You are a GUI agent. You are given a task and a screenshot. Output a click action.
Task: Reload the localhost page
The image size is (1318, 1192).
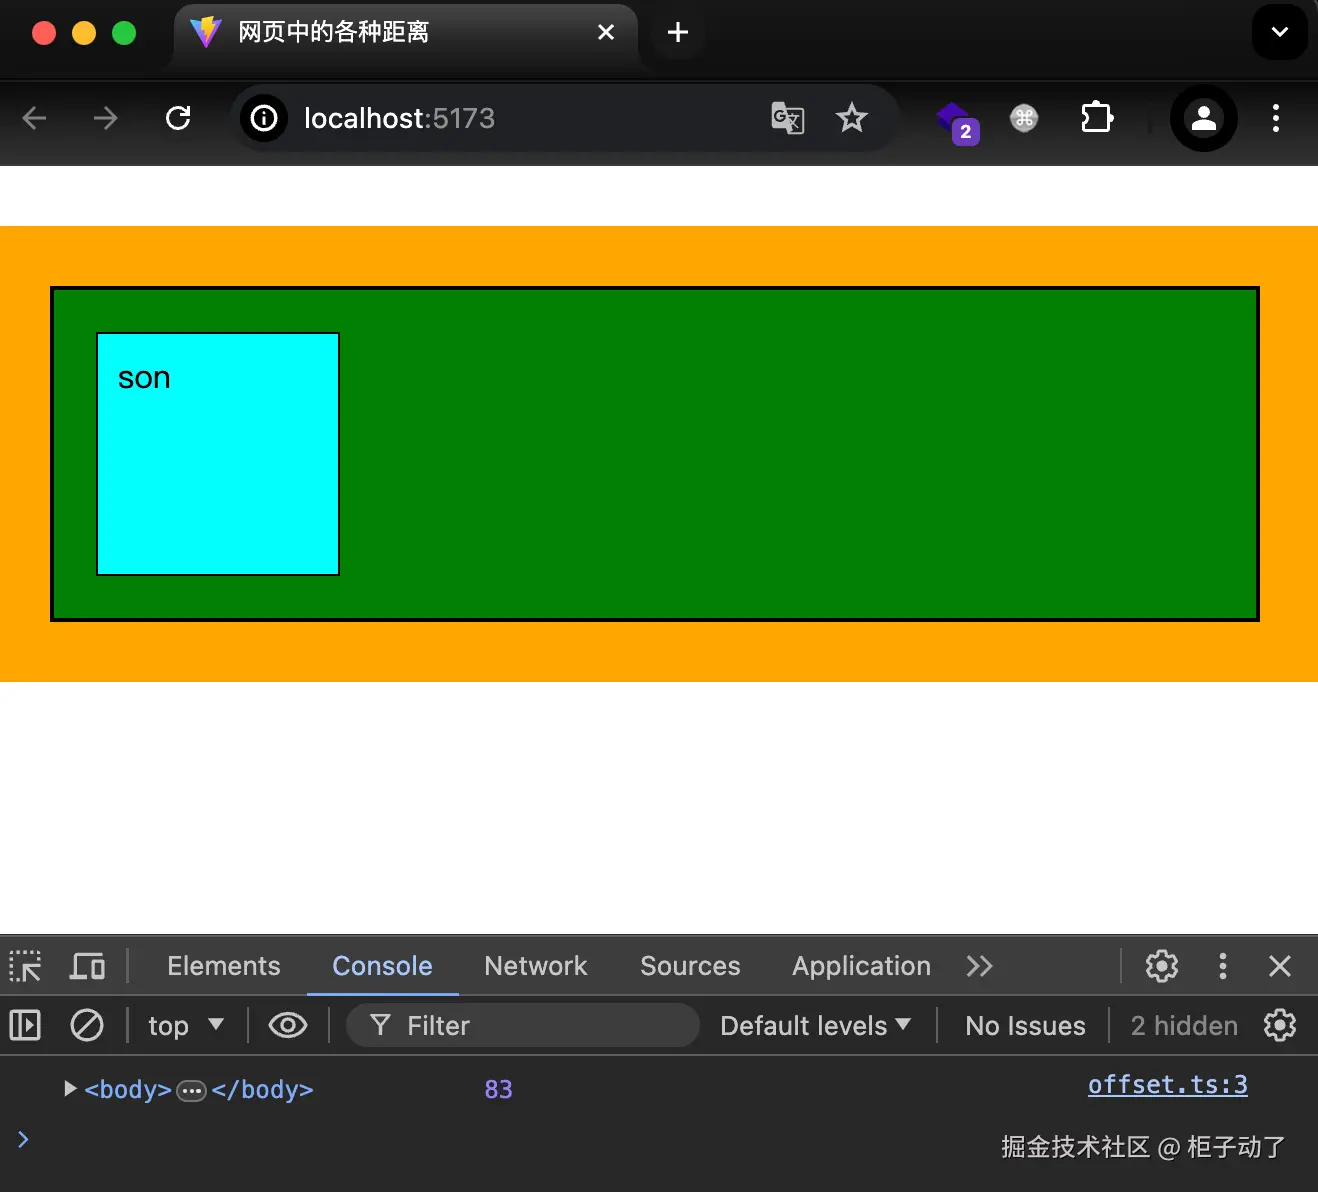coord(178,118)
